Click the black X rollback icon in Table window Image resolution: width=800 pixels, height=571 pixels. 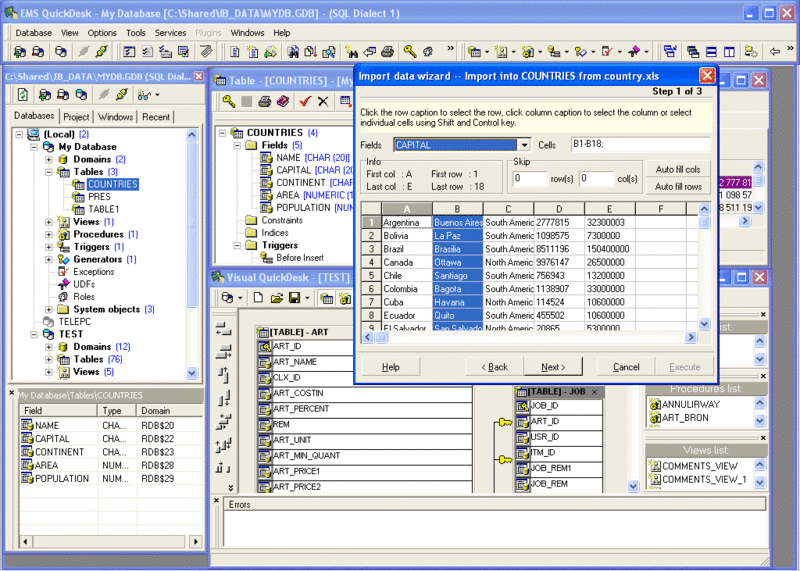[x=322, y=102]
